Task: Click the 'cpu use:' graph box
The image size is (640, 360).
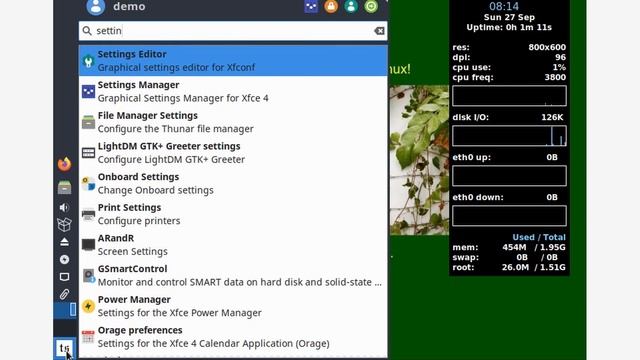Action: point(509,96)
